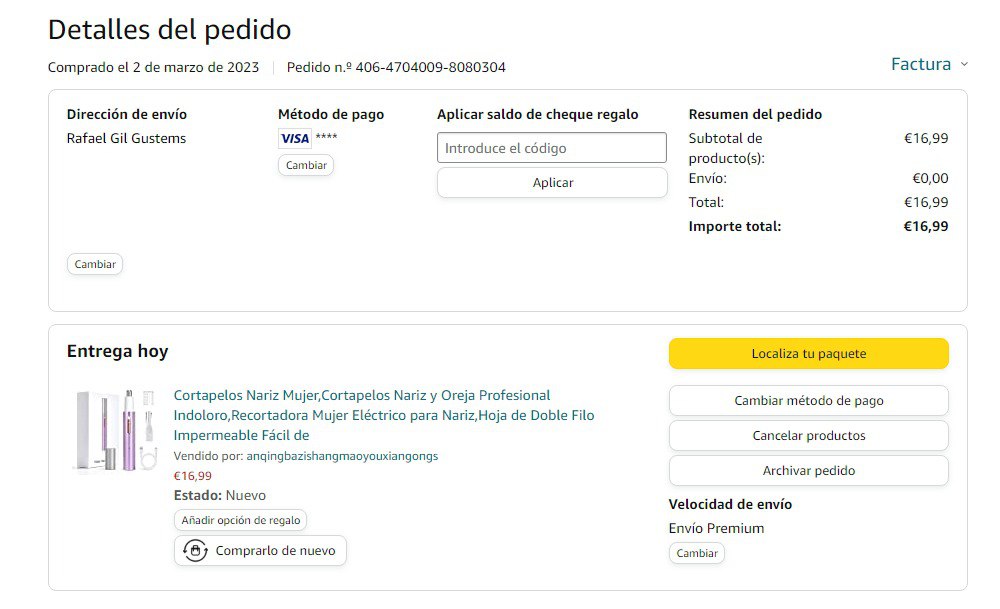Click Cambiar under Método de pago

pos(305,165)
